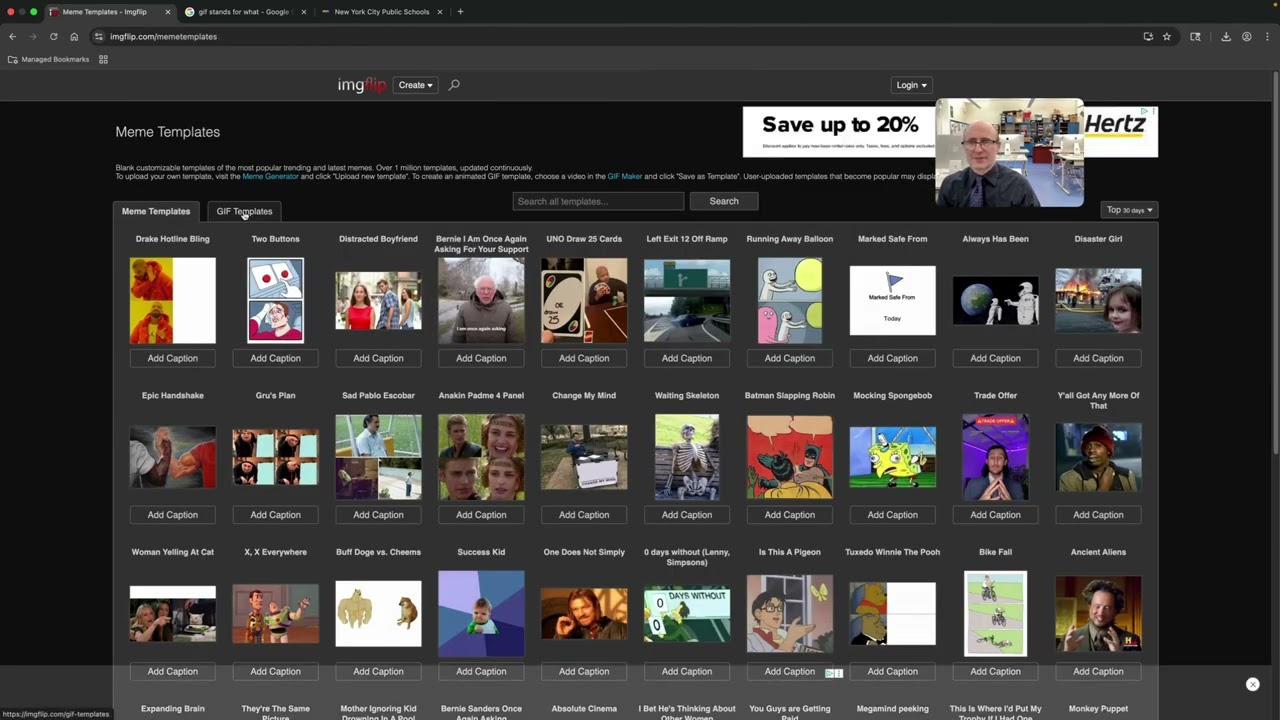Open the GIF Maker link

pyautogui.click(x=625, y=176)
